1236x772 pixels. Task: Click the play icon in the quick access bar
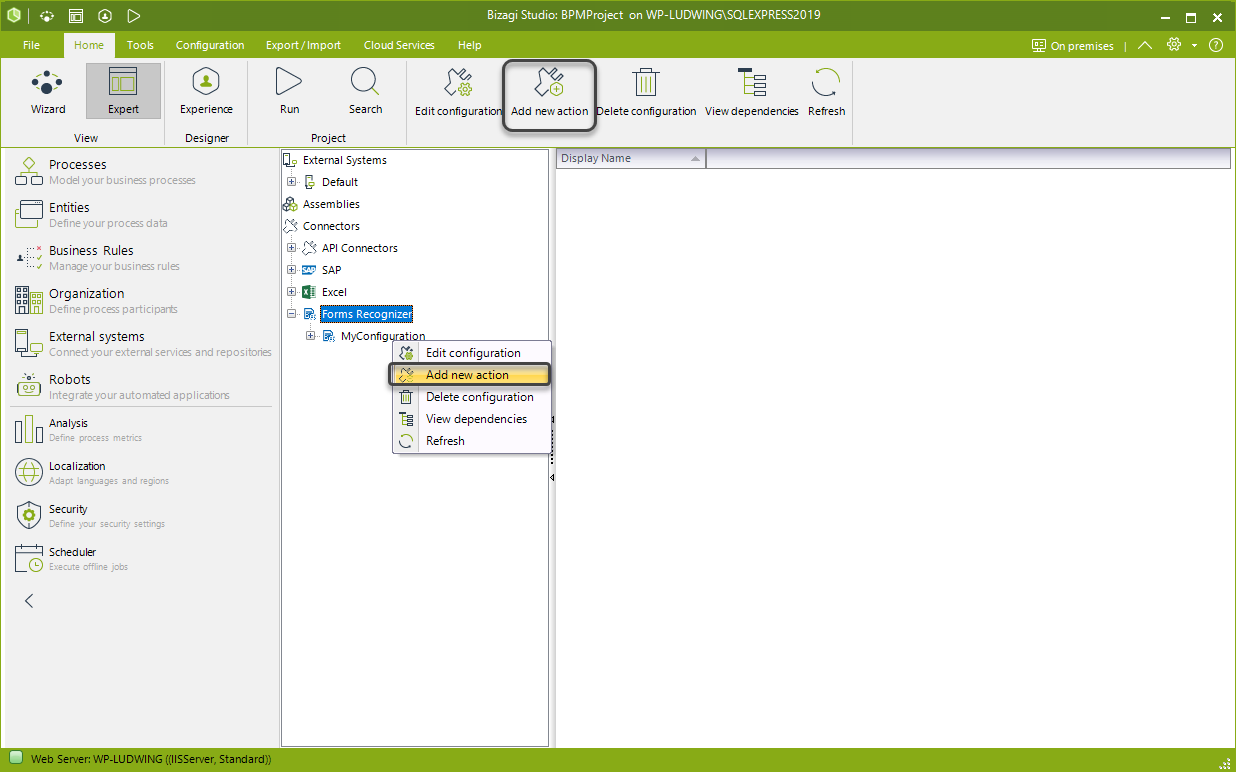click(x=134, y=16)
